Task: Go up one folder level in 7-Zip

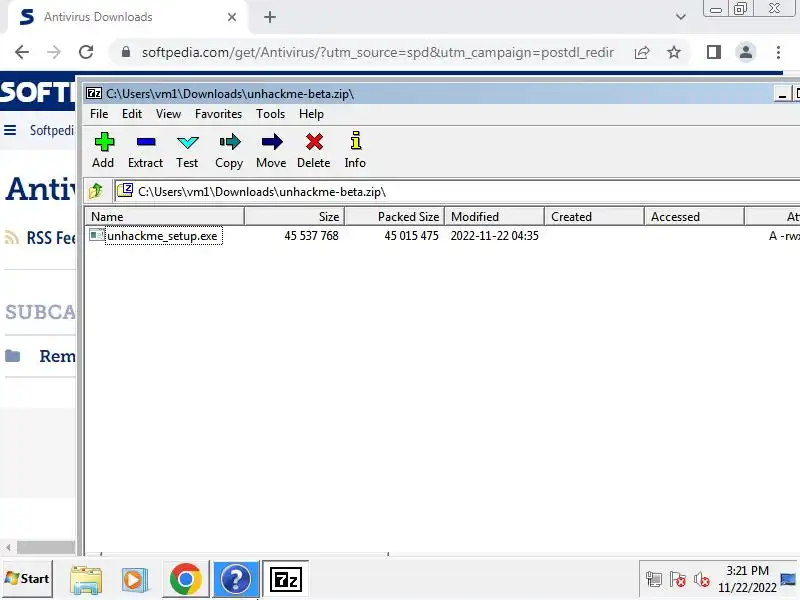Action: 95,191
